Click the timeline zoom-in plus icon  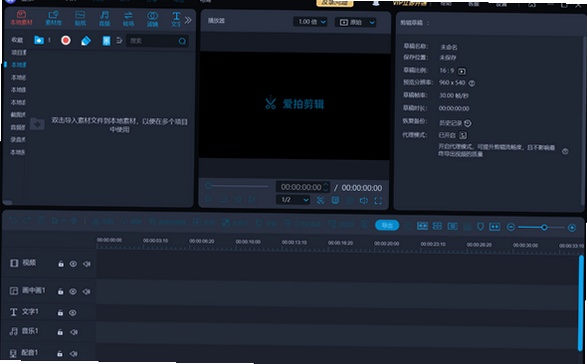click(x=572, y=228)
